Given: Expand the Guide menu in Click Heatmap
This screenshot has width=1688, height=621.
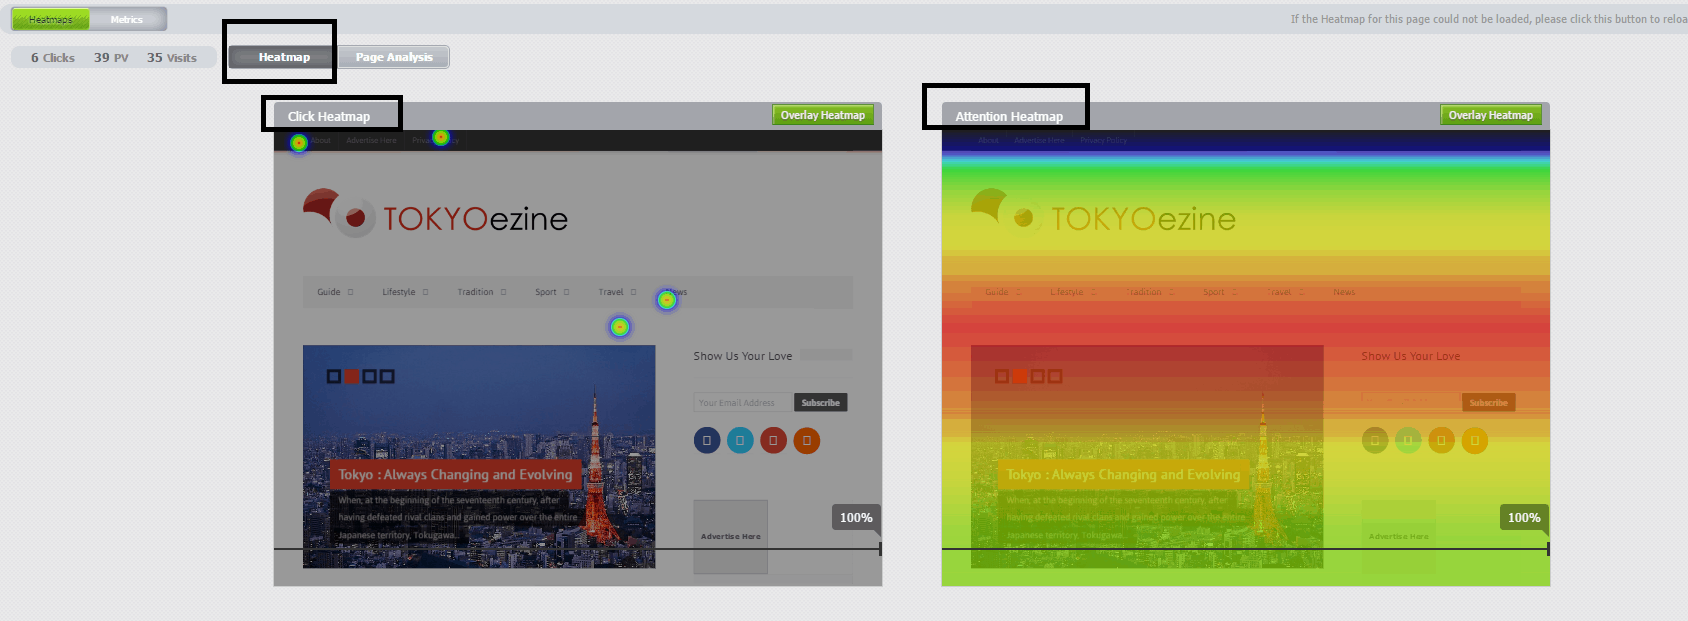Looking at the screenshot, I should pos(335,292).
